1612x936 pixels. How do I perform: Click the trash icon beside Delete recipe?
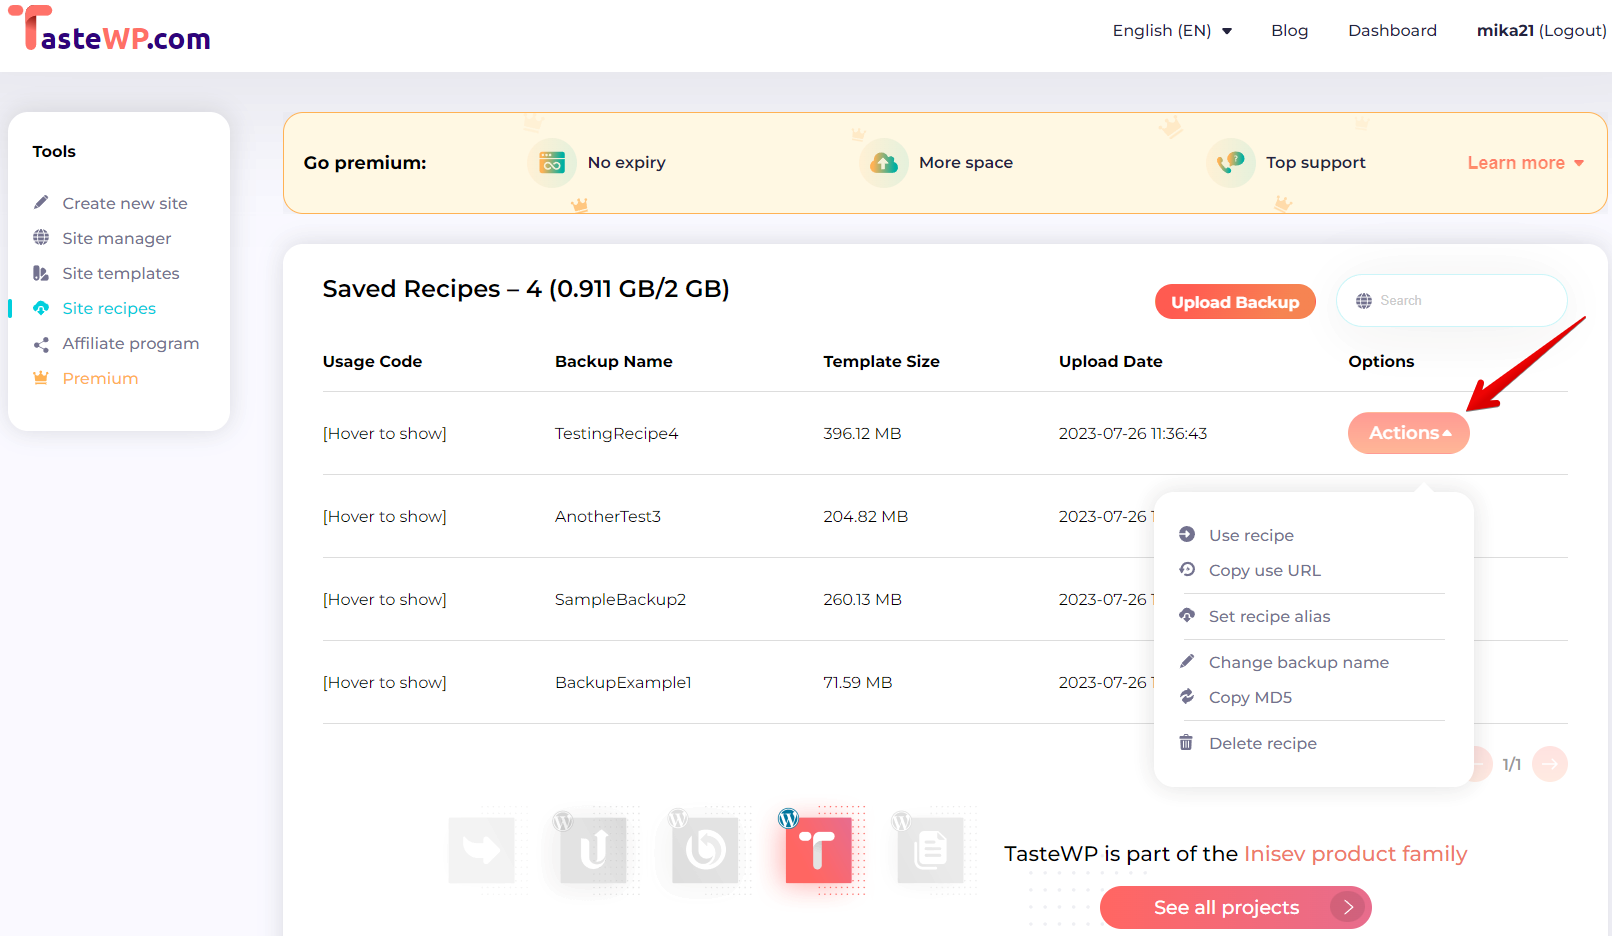1186,742
